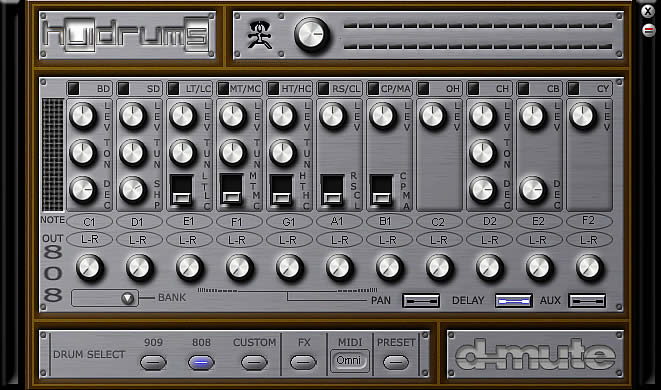Open the MIDI Omni channel selector
Screen dimensions: 661x390
[x=349, y=360]
